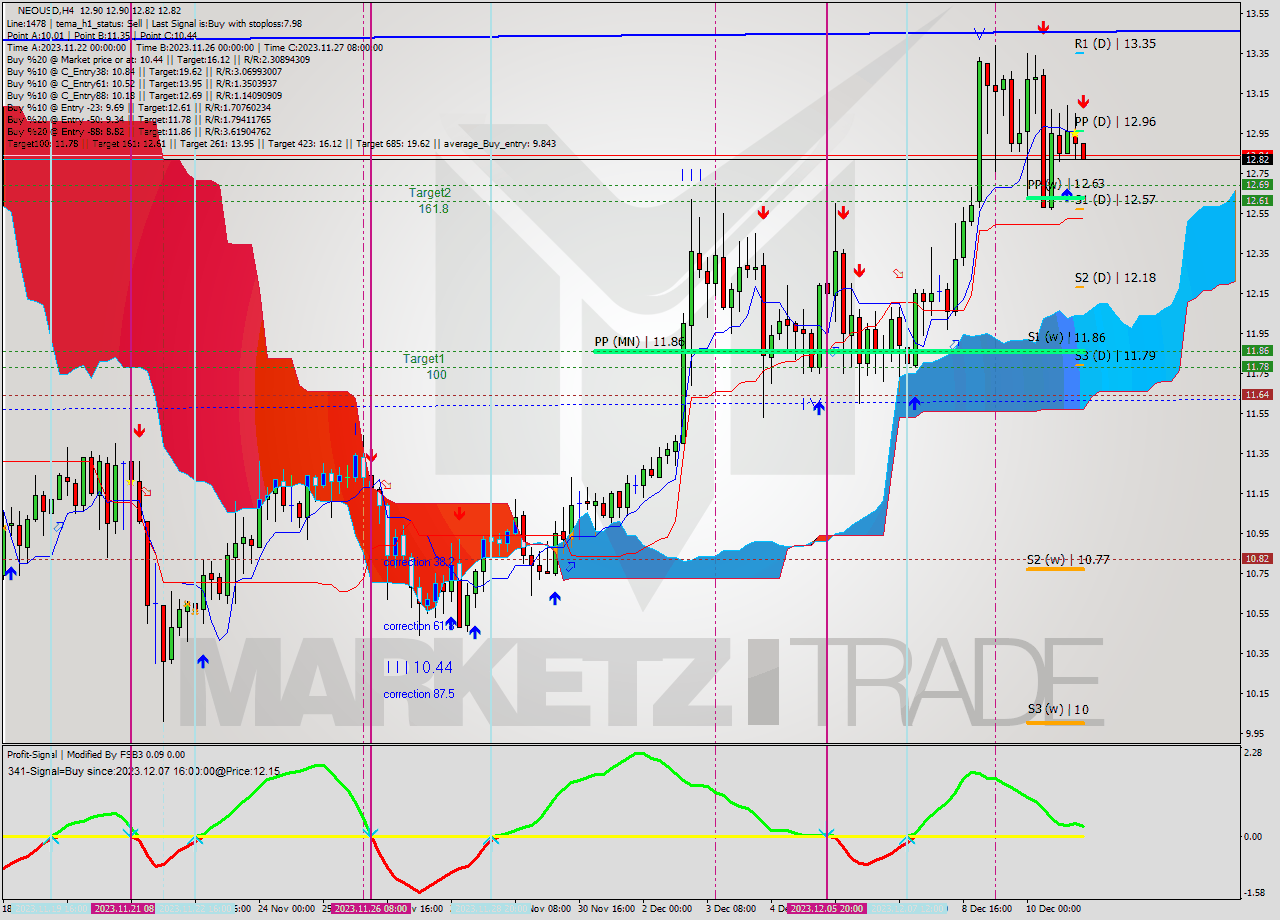Click the green 12.61 price tag on axis

click(1257, 201)
